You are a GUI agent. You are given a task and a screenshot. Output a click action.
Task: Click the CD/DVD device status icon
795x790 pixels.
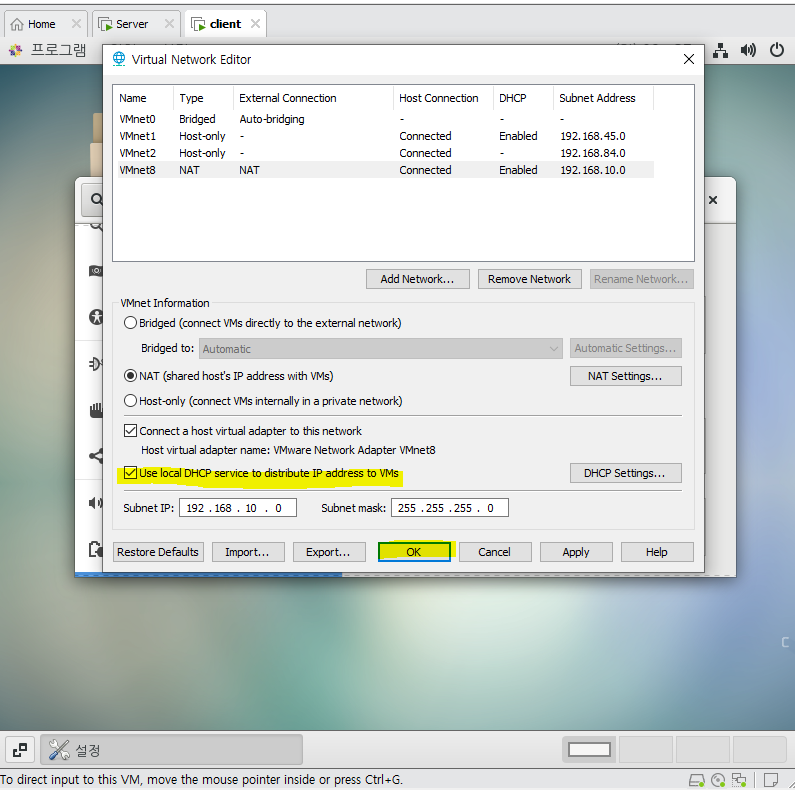pyautogui.click(x=718, y=779)
